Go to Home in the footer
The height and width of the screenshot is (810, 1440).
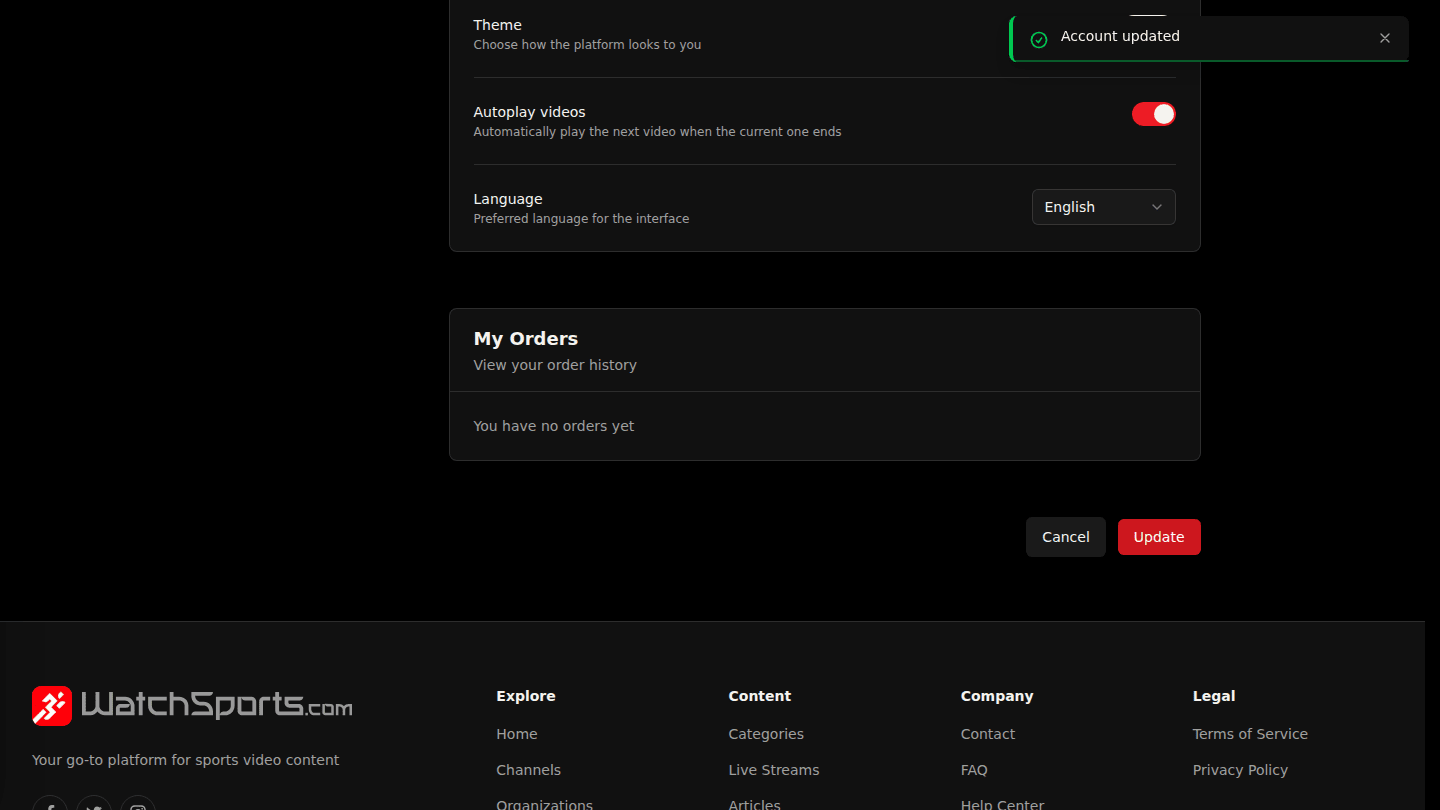pyautogui.click(x=517, y=734)
